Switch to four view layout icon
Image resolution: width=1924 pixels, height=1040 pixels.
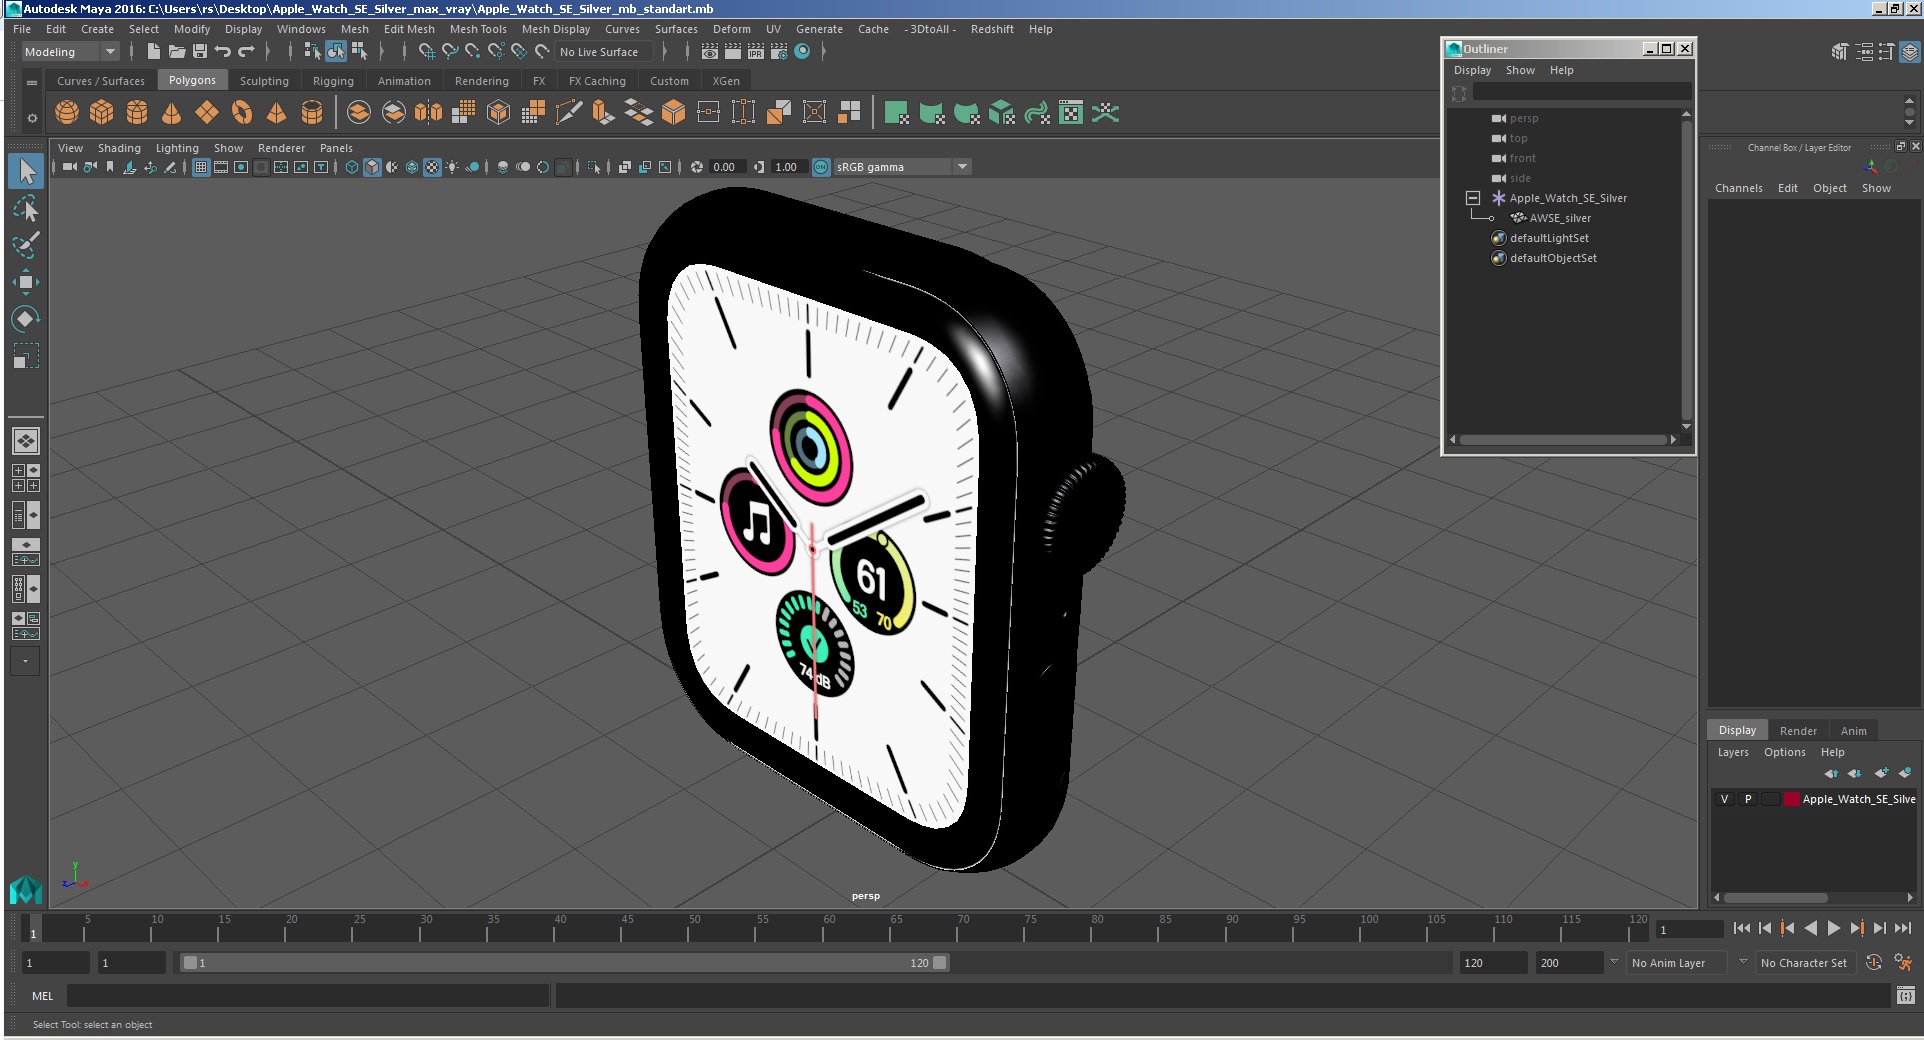26,478
